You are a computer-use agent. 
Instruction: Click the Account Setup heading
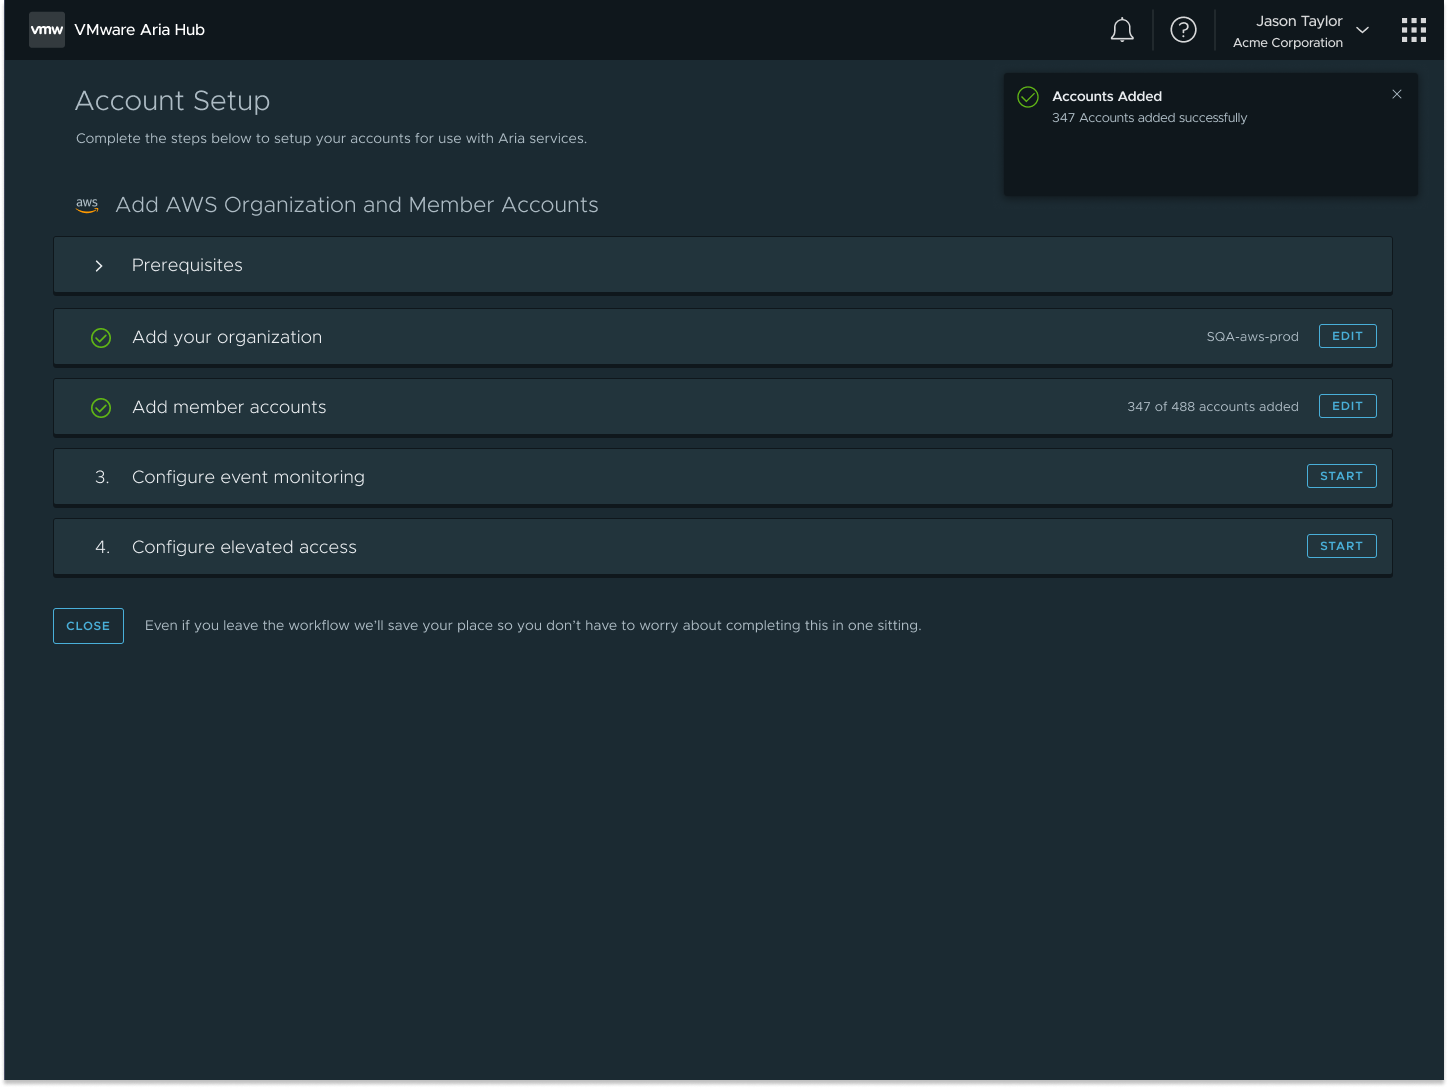(x=172, y=101)
